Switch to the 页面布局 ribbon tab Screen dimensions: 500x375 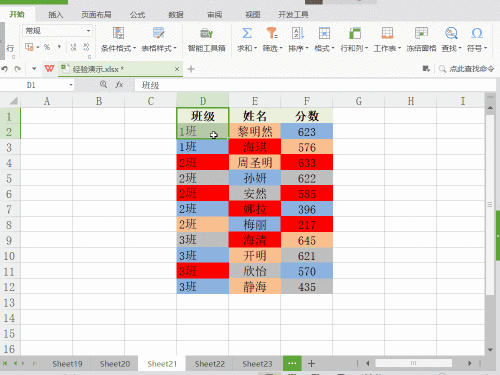(x=96, y=15)
